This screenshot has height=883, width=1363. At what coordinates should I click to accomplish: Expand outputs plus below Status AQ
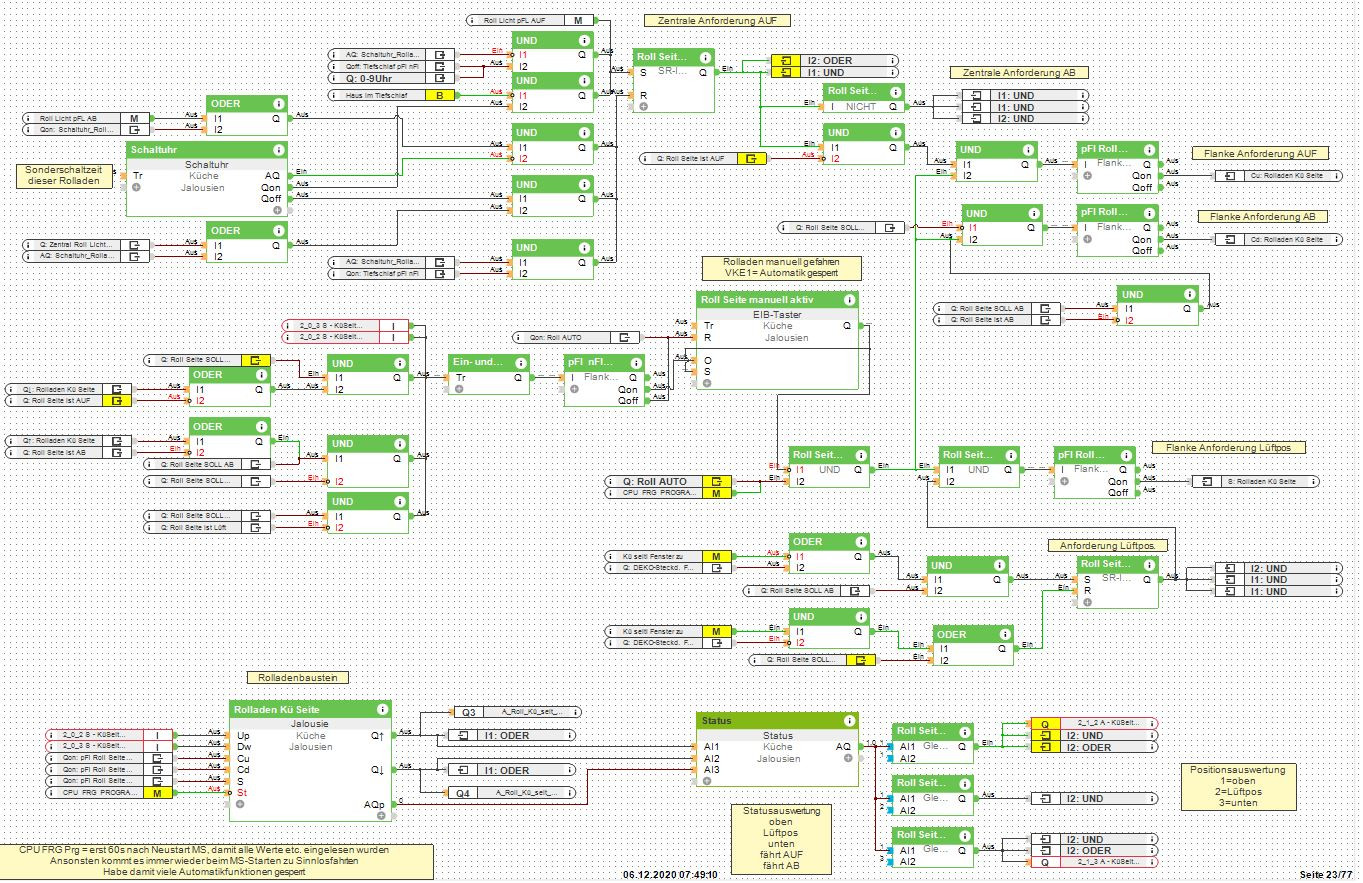(x=849, y=758)
